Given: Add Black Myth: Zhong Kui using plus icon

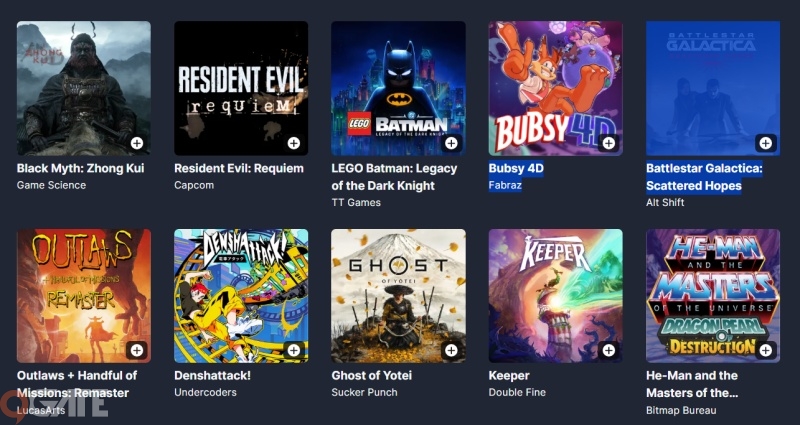Looking at the screenshot, I should pos(137,143).
